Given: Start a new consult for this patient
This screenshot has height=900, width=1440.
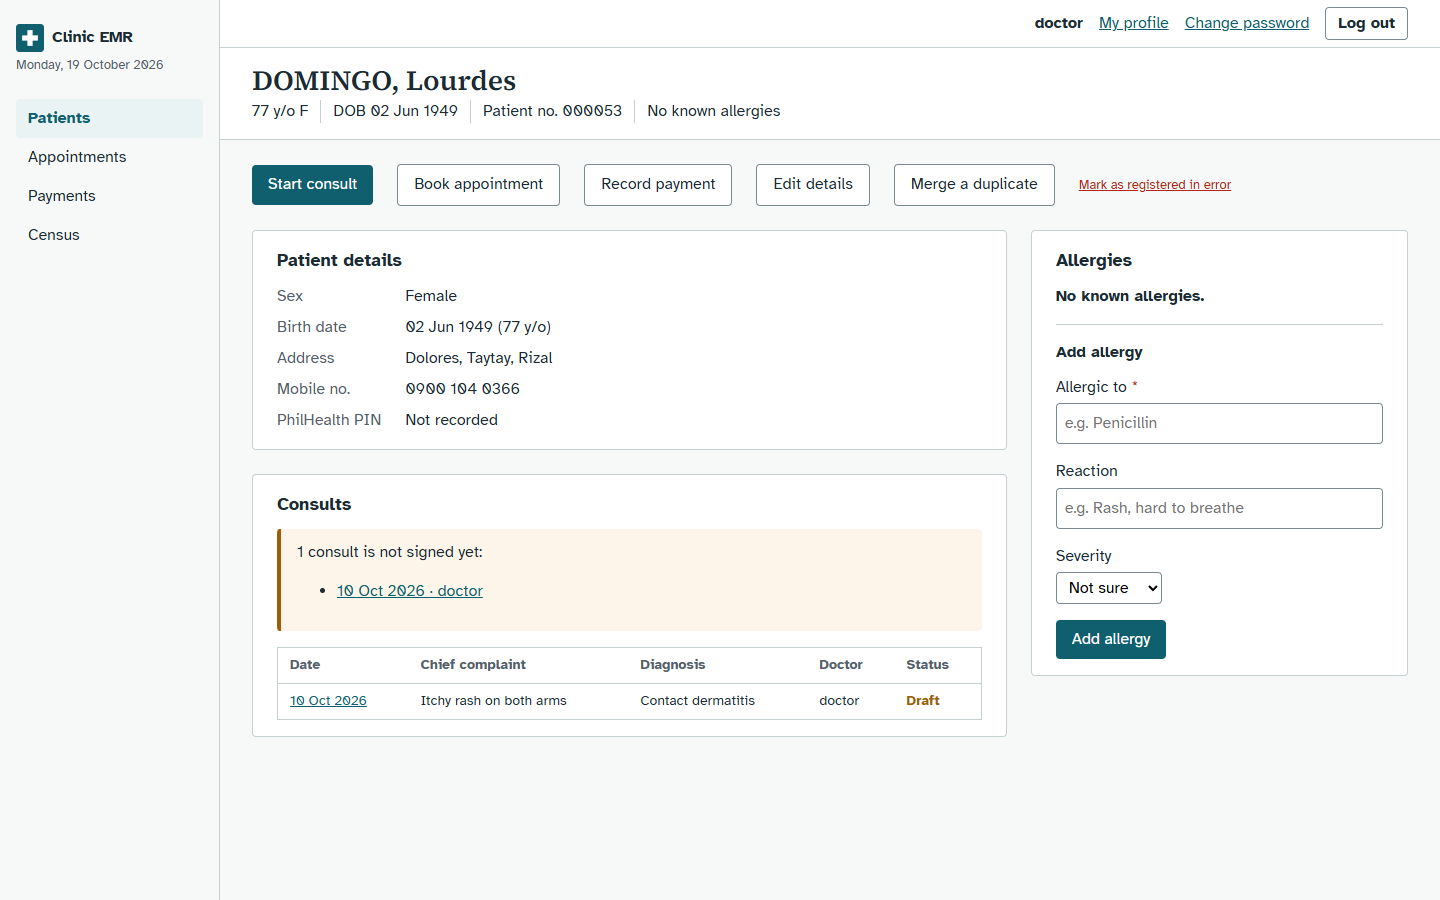Looking at the screenshot, I should point(312,185).
